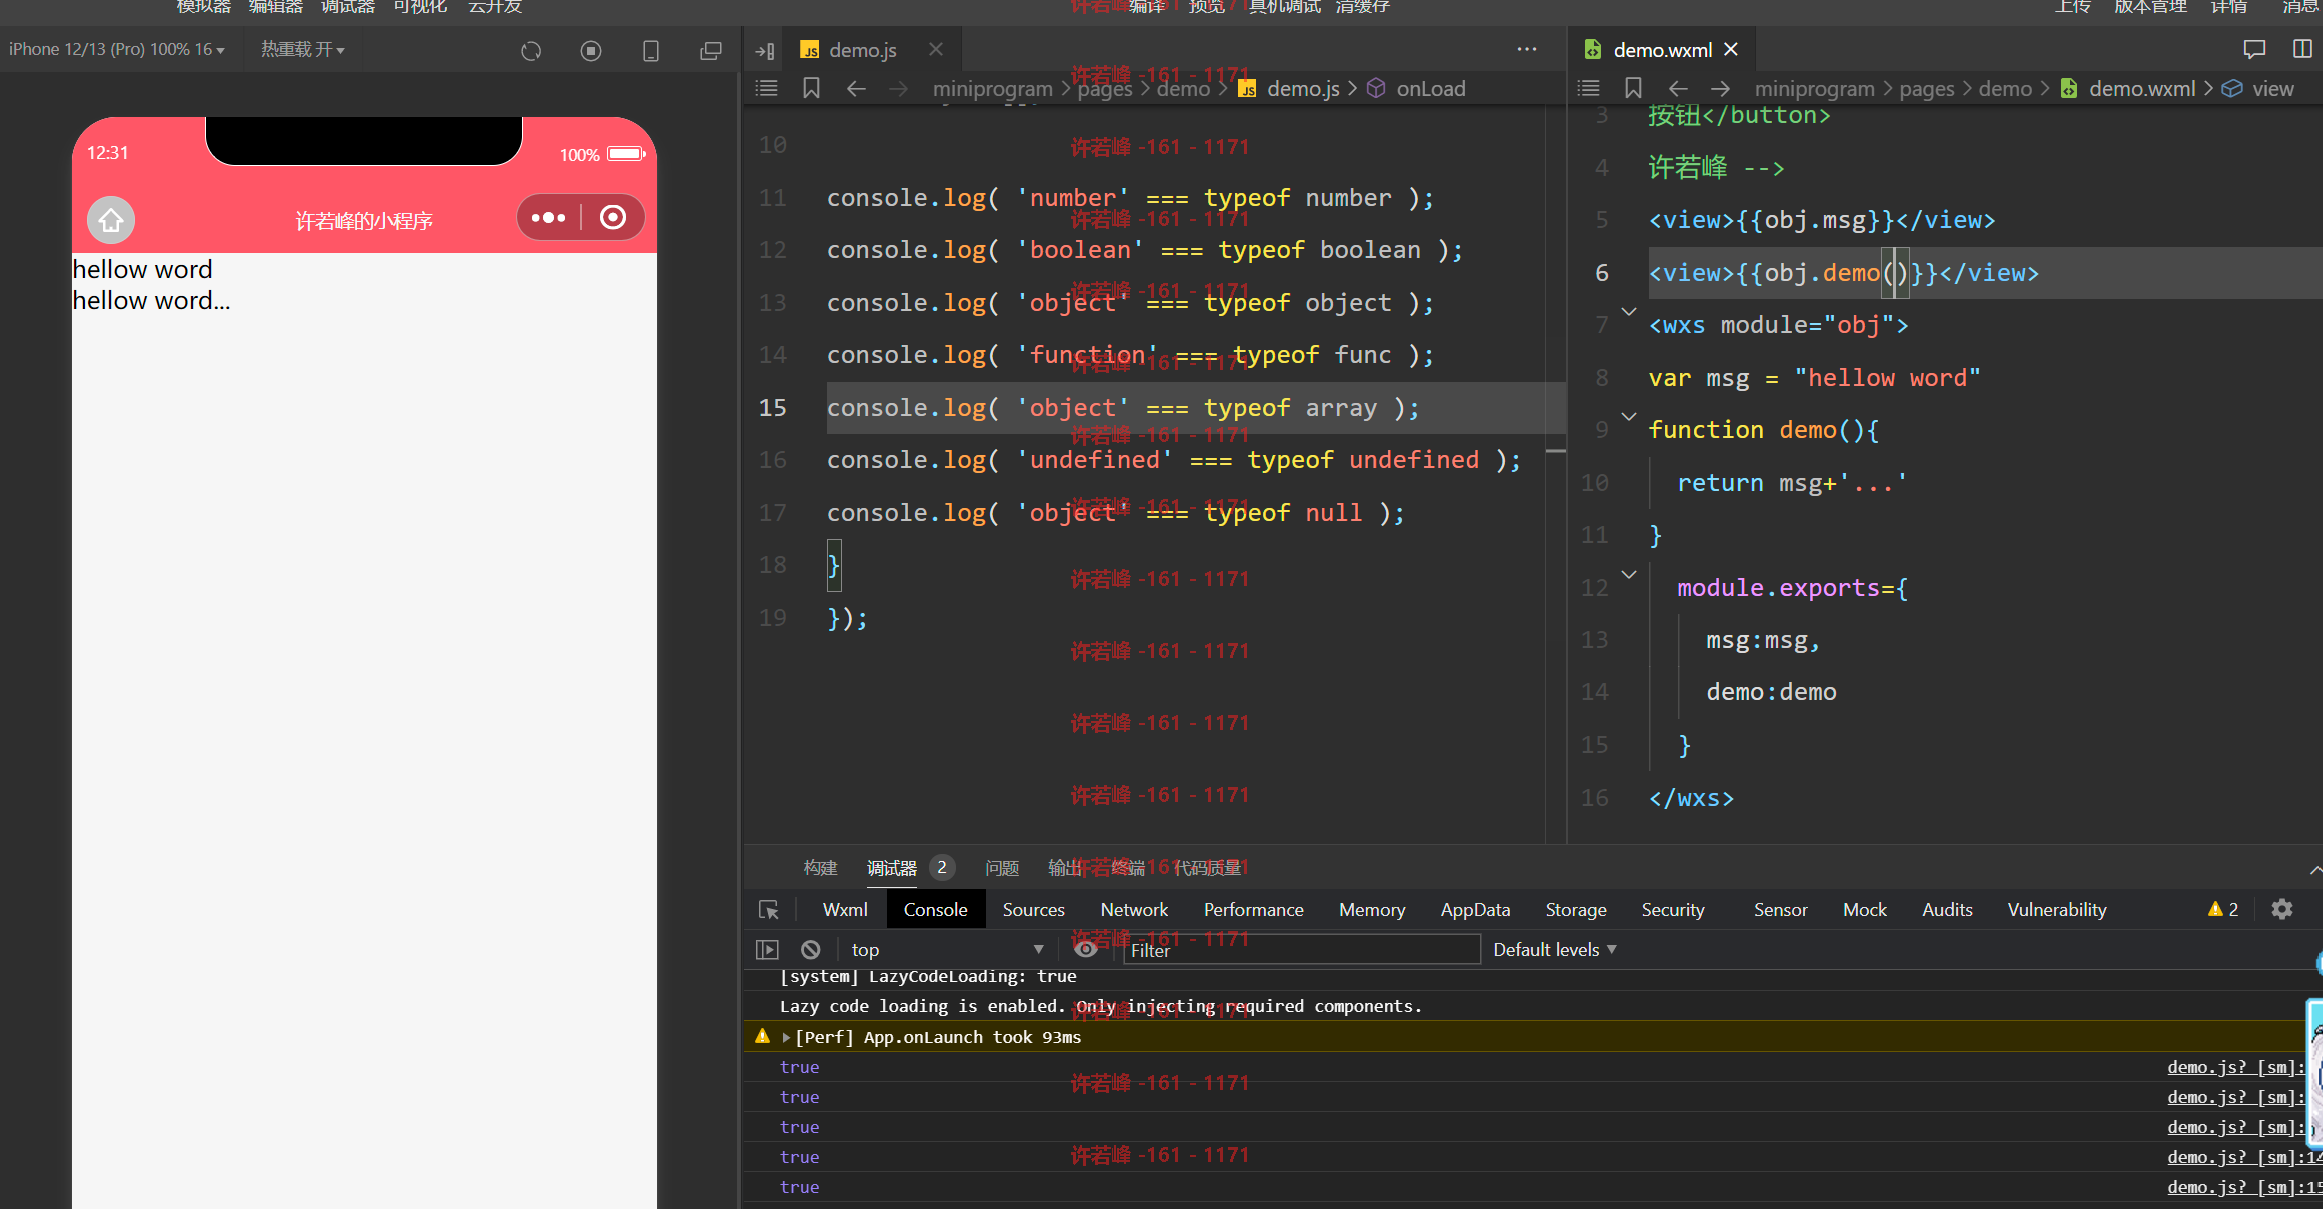Screen dimensions: 2323x1209
Task: Open the iPhone 12/13 (Pro) device dropdown
Action: tap(117, 49)
